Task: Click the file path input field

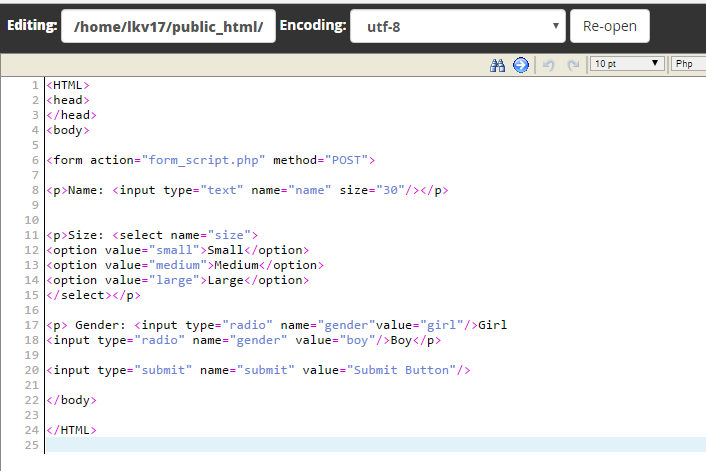Action: pos(168,27)
